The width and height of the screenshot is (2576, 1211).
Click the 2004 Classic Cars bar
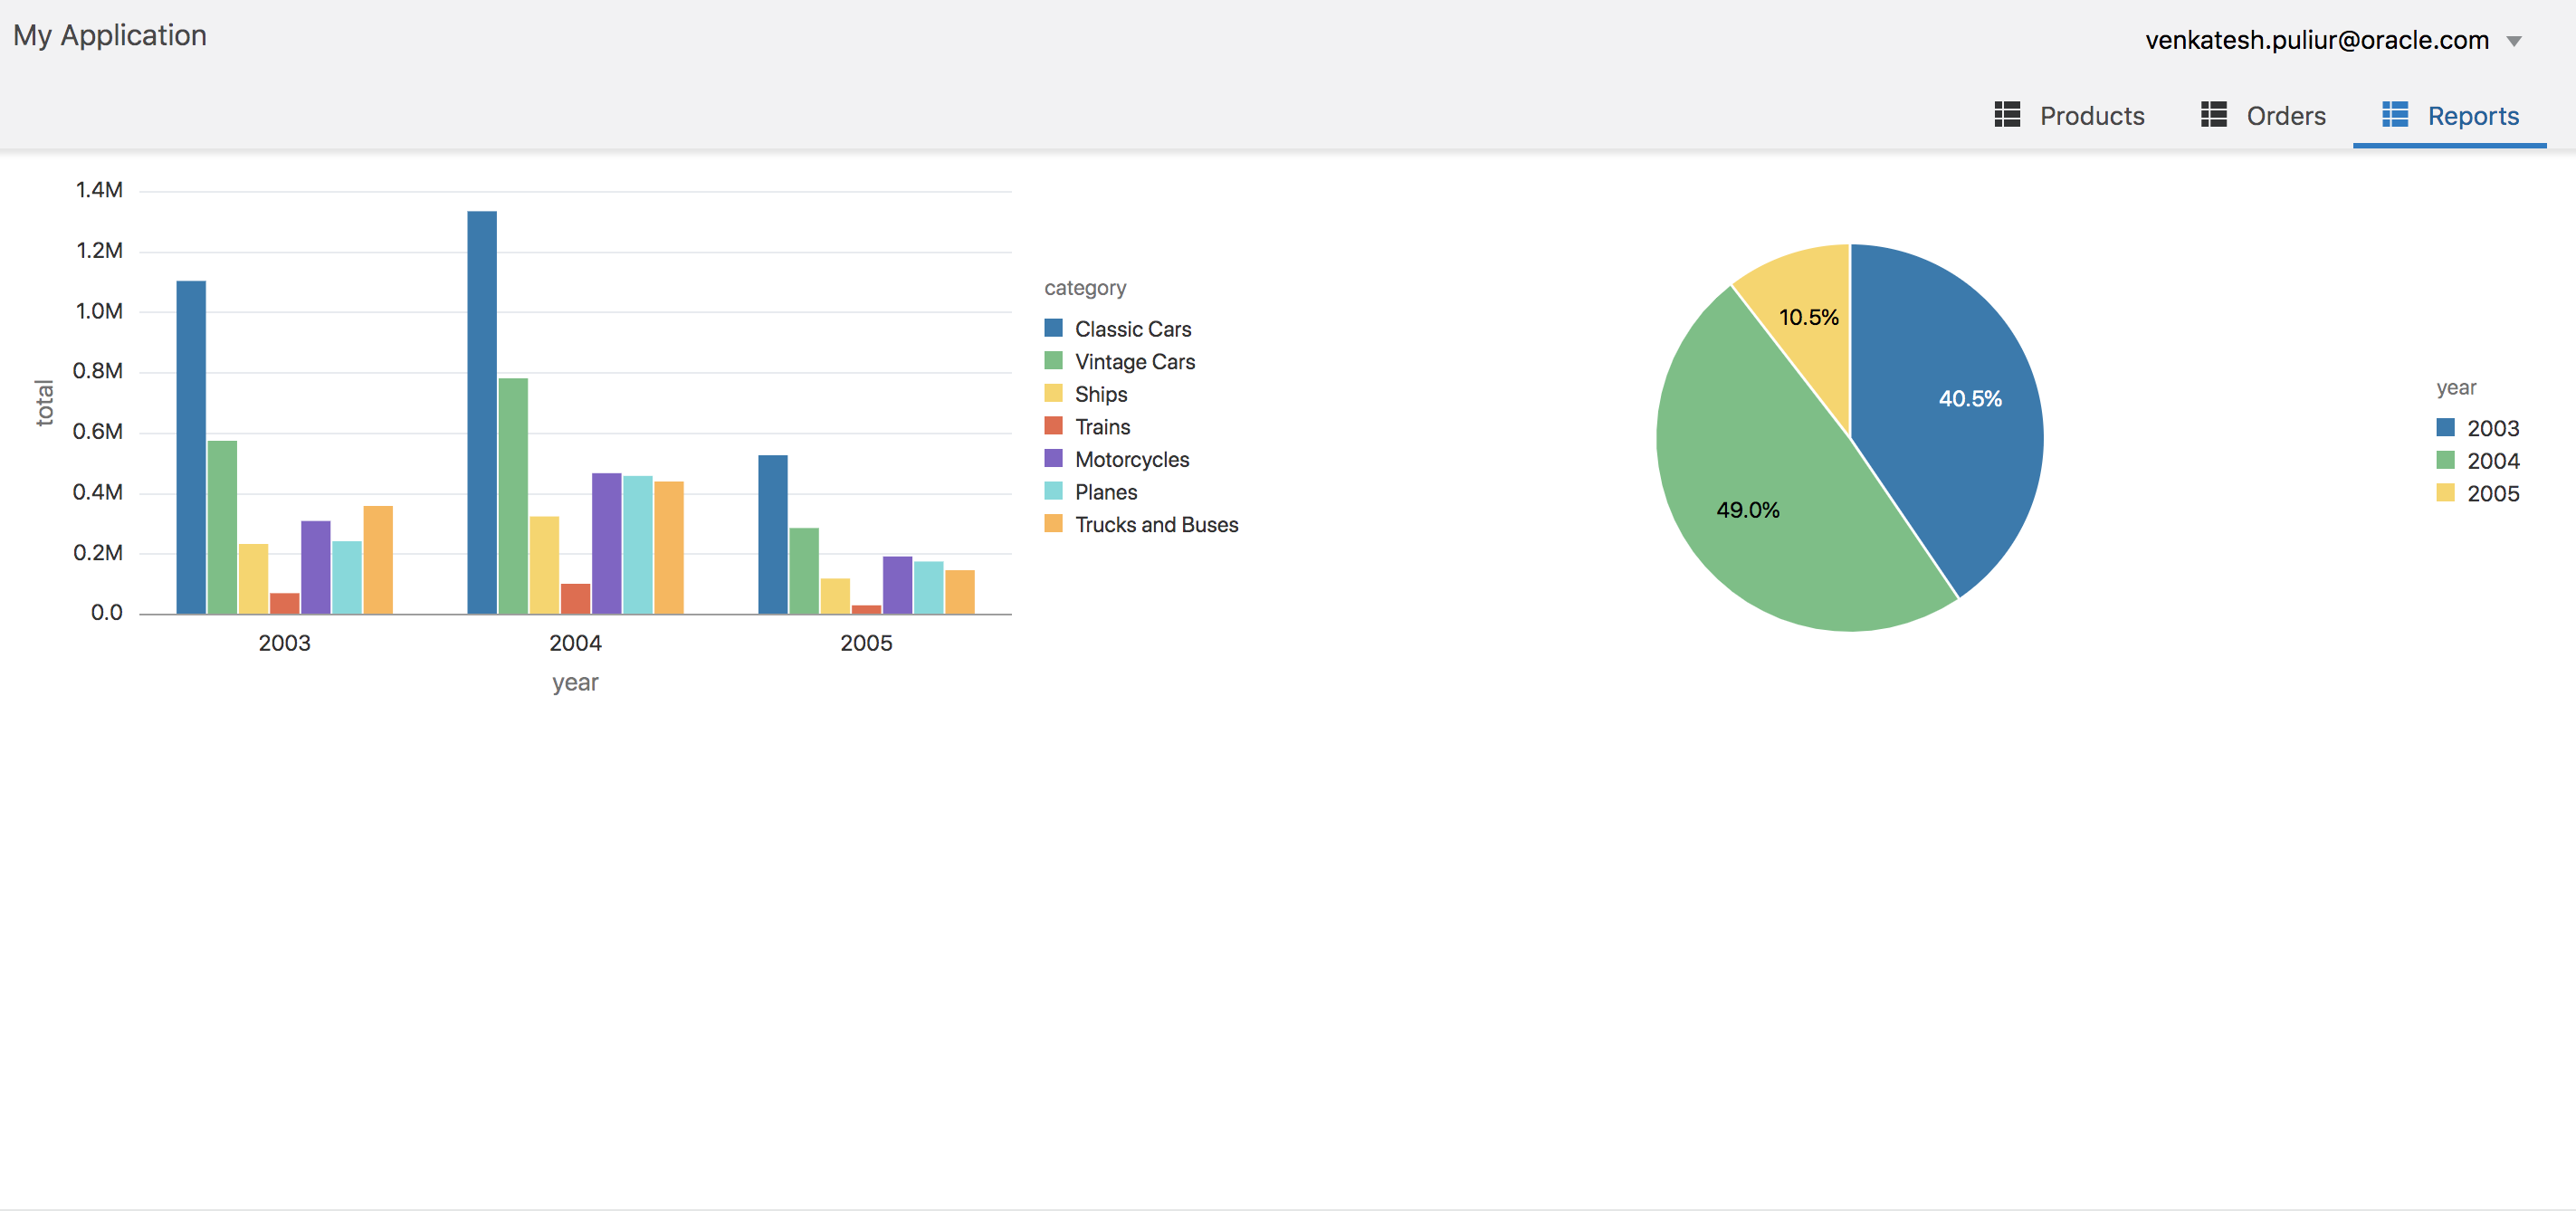point(482,412)
